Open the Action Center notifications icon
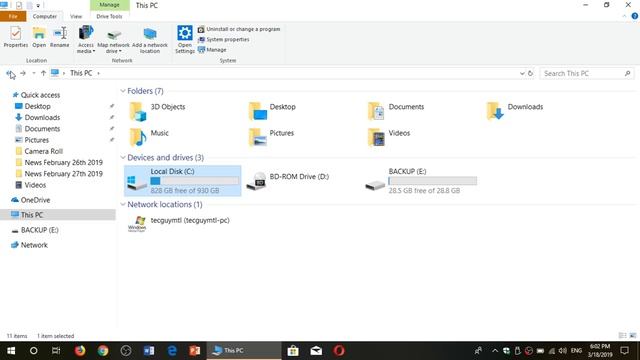Viewport: 640px width, 360px height. point(624,351)
